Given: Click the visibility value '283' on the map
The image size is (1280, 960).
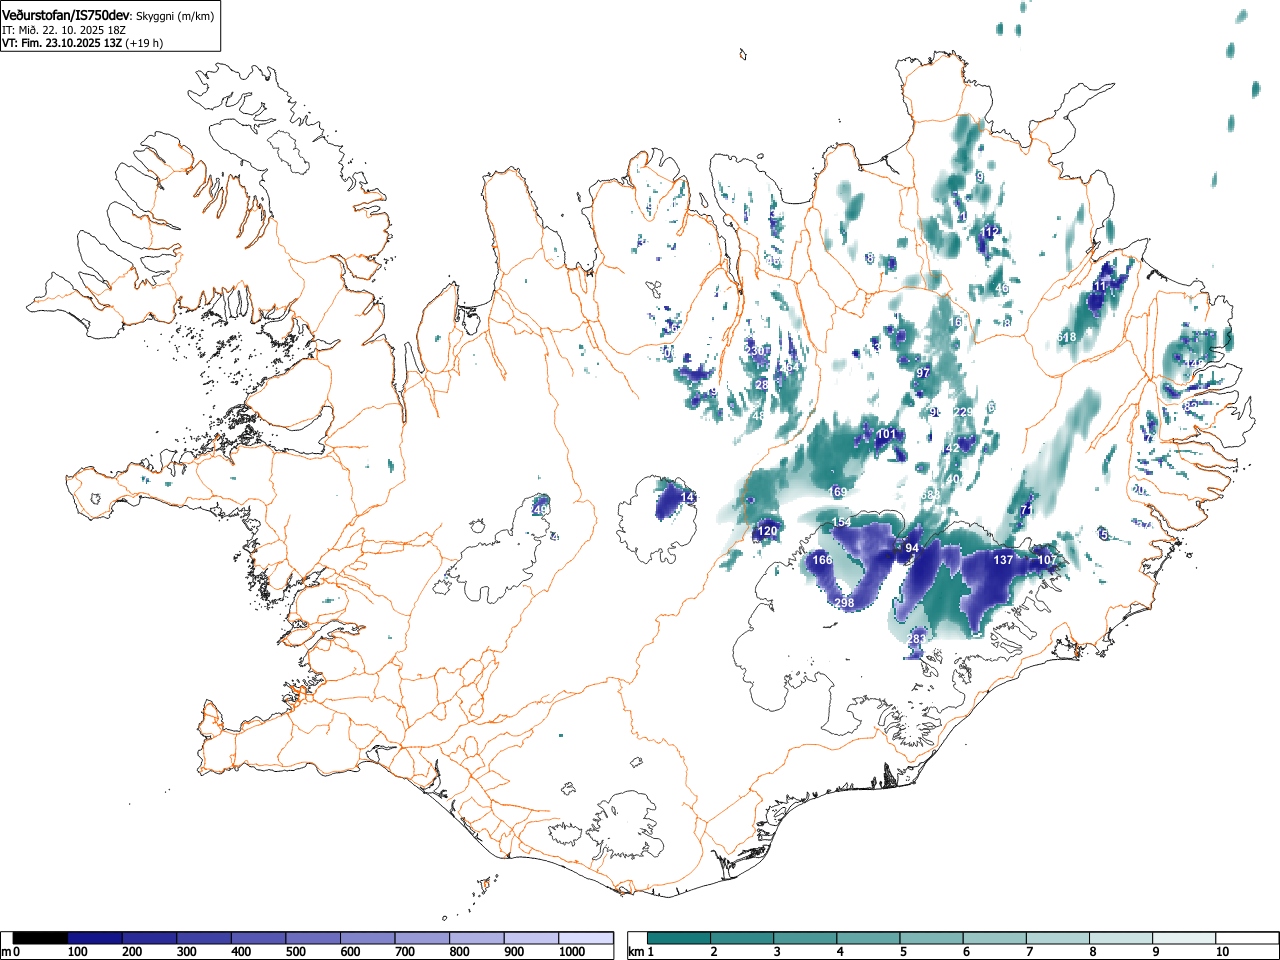Looking at the screenshot, I should pyautogui.click(x=917, y=639).
